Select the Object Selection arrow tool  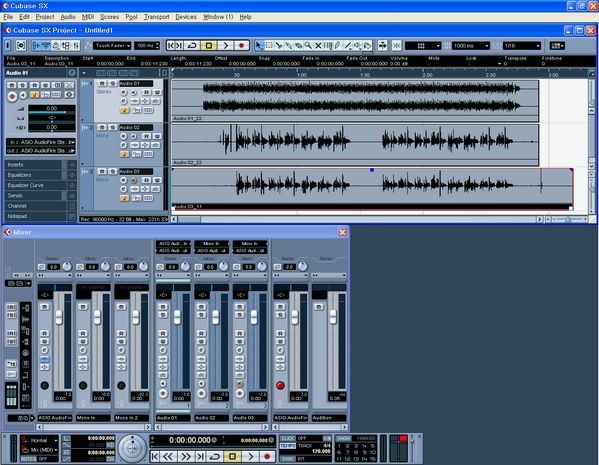(x=259, y=45)
